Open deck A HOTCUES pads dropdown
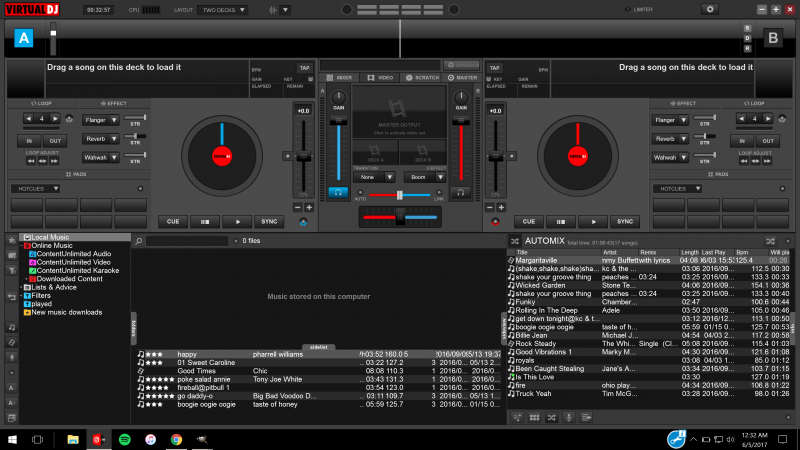800x450 pixels. 35,189
